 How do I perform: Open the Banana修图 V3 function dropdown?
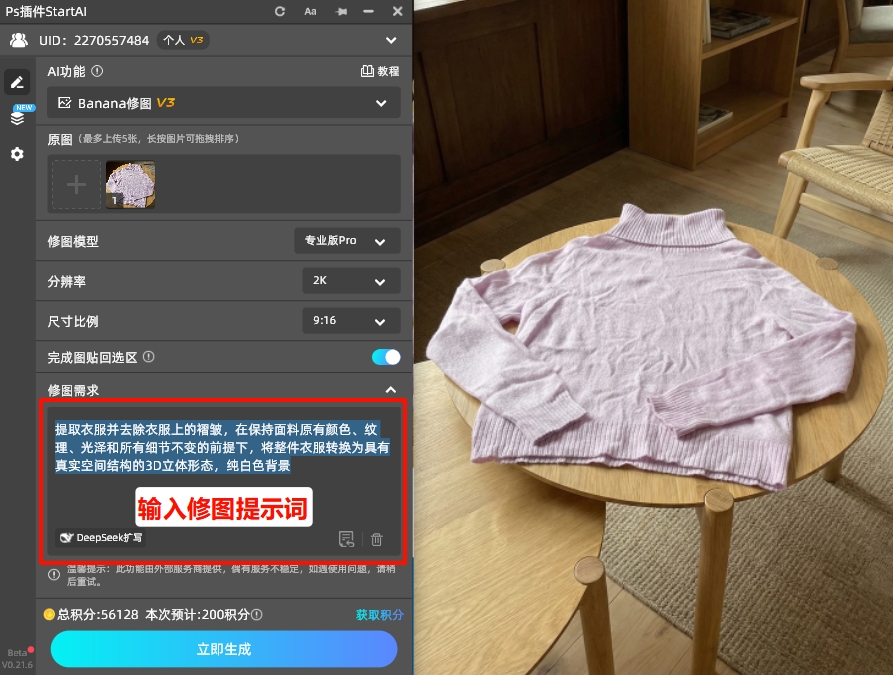(x=223, y=102)
